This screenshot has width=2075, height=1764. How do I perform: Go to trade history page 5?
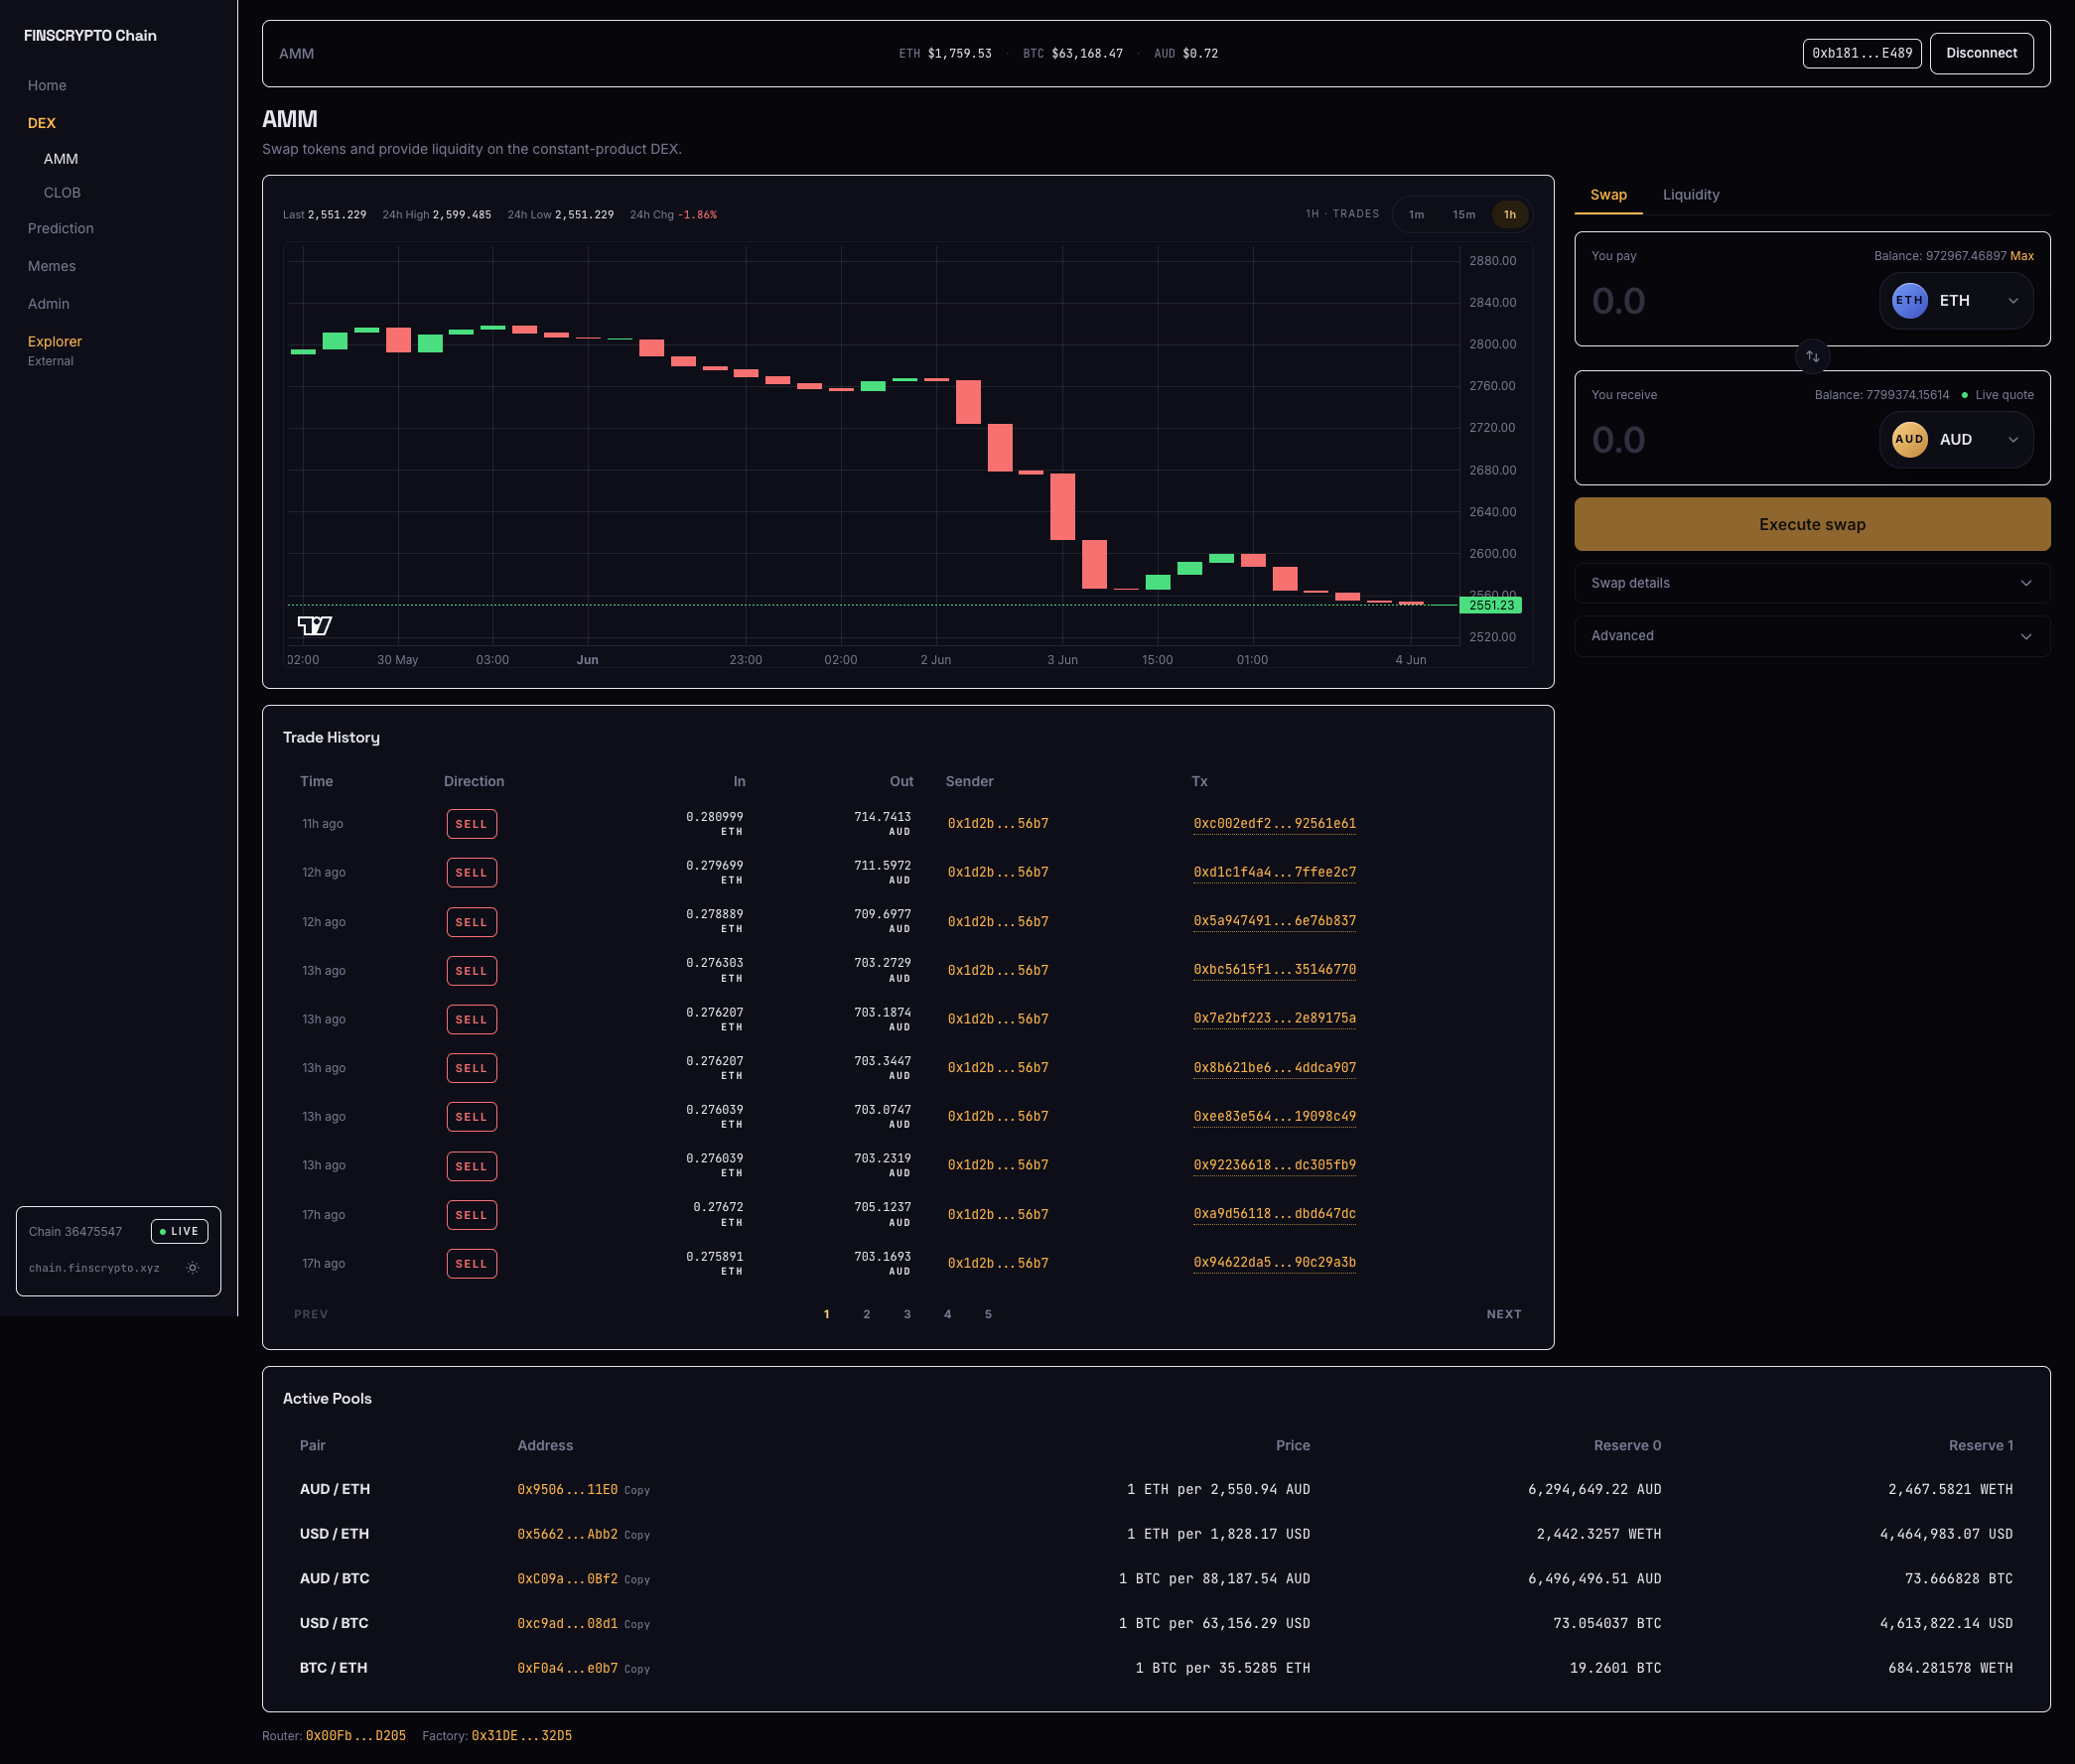[988, 1315]
